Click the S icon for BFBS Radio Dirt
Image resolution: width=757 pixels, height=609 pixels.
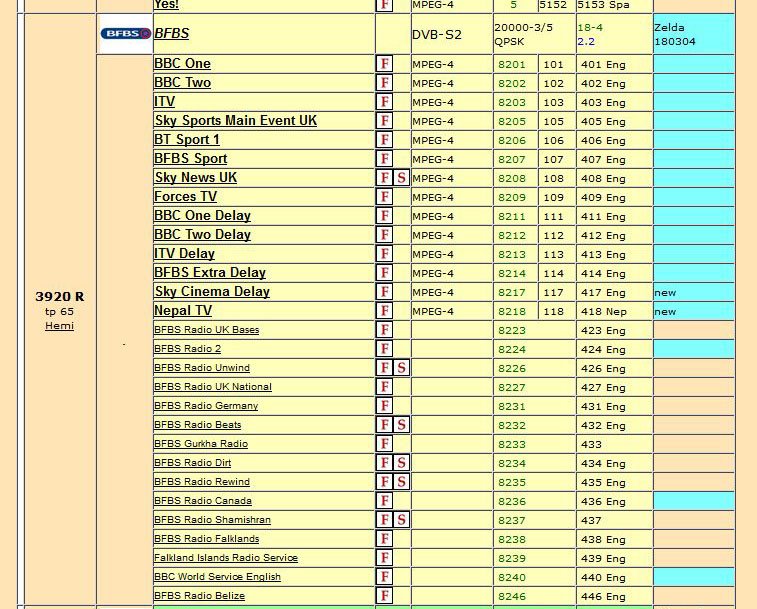tap(402, 463)
